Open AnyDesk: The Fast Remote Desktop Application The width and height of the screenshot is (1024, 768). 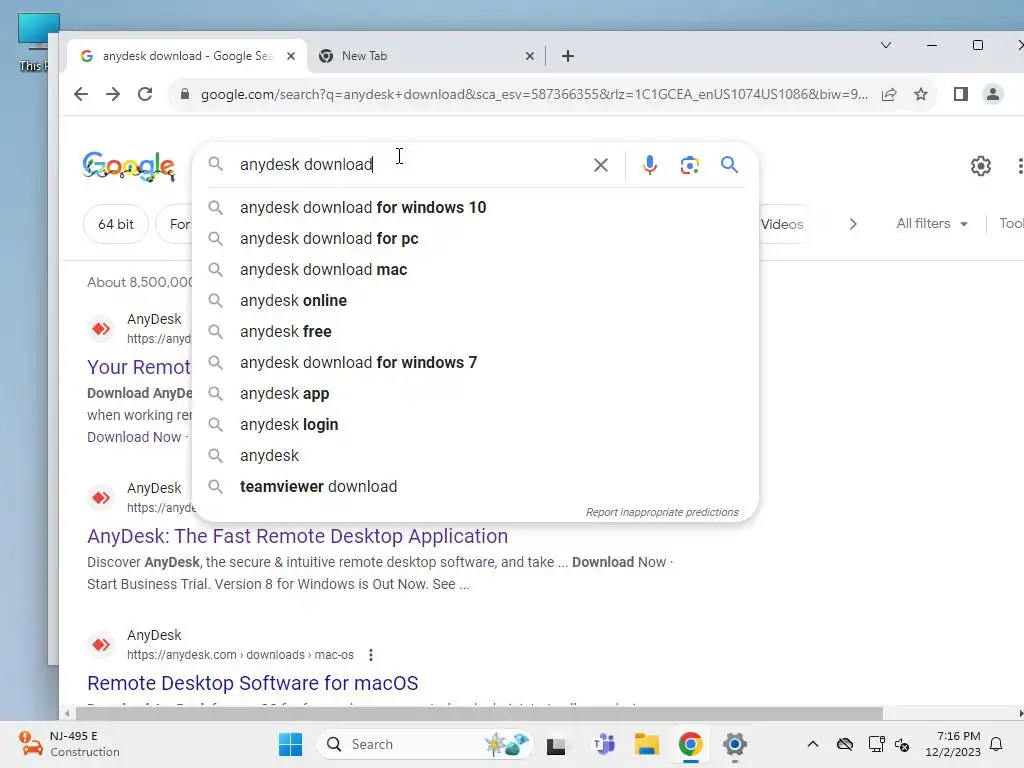pyautogui.click(x=297, y=536)
